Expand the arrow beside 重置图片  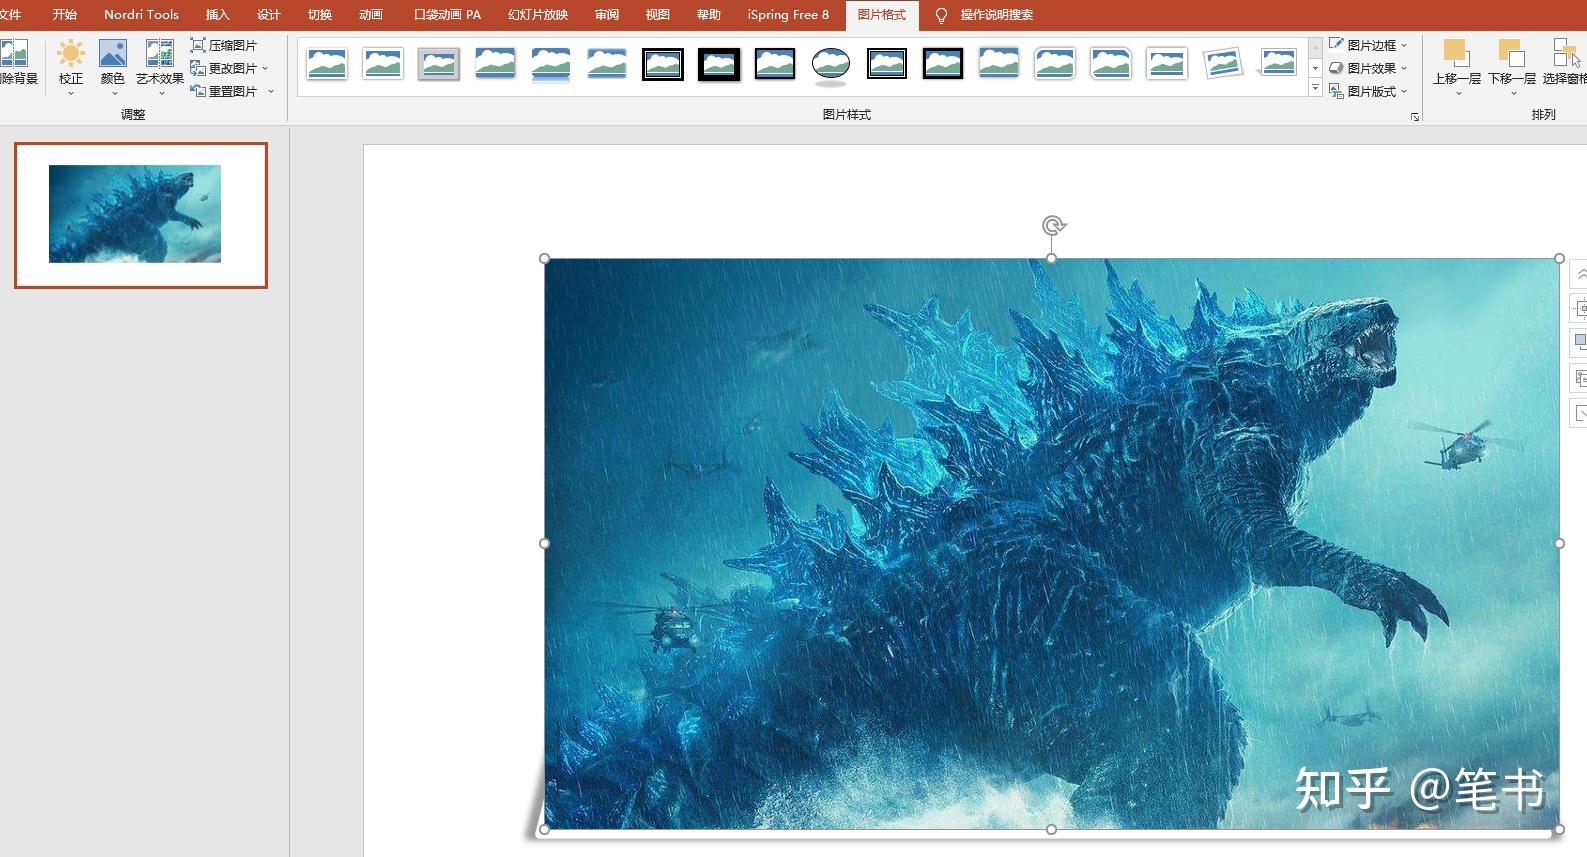(x=271, y=91)
